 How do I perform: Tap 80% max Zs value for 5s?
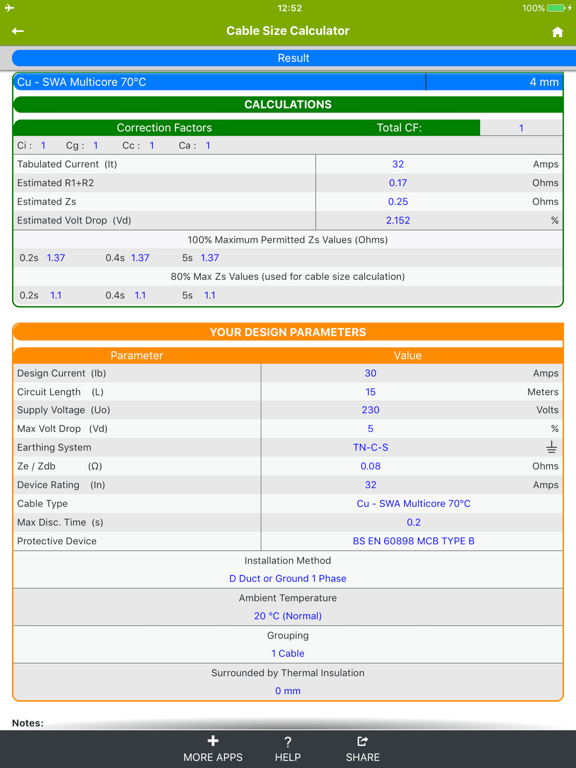210,295
